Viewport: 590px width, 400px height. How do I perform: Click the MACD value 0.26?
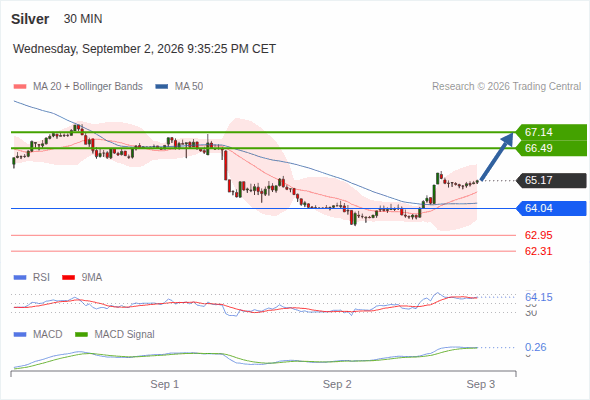click(x=535, y=347)
